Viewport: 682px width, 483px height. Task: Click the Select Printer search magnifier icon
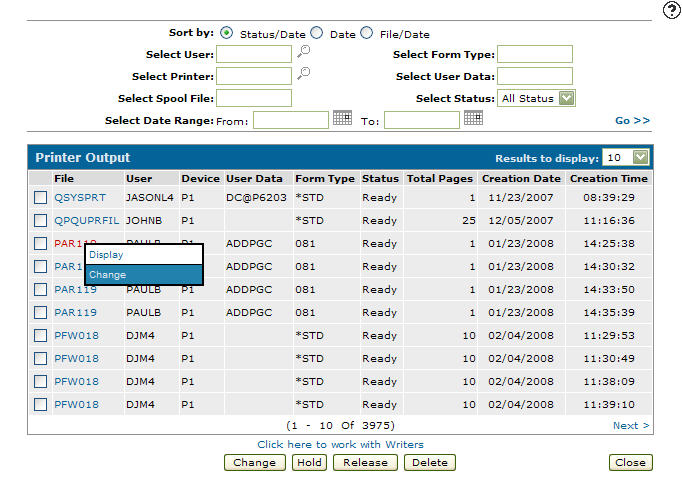[303, 75]
